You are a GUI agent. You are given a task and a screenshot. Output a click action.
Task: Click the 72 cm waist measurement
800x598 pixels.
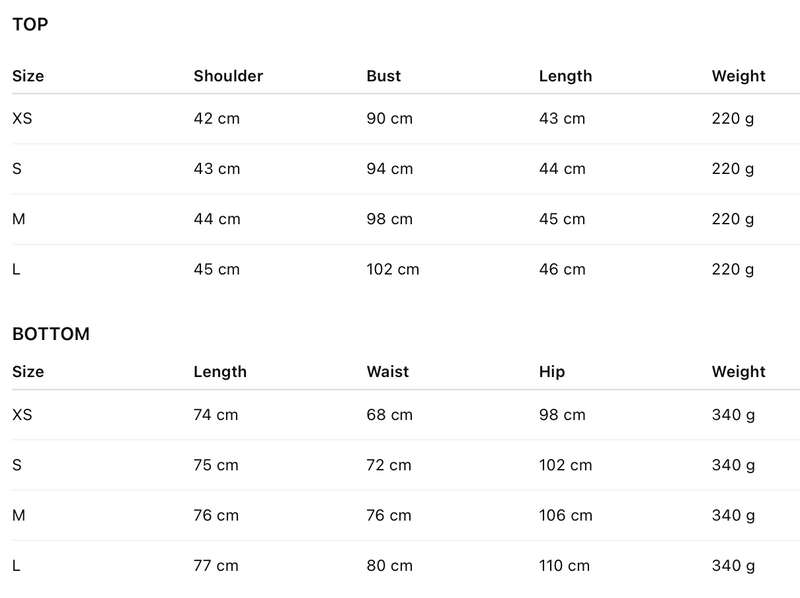coord(390,465)
